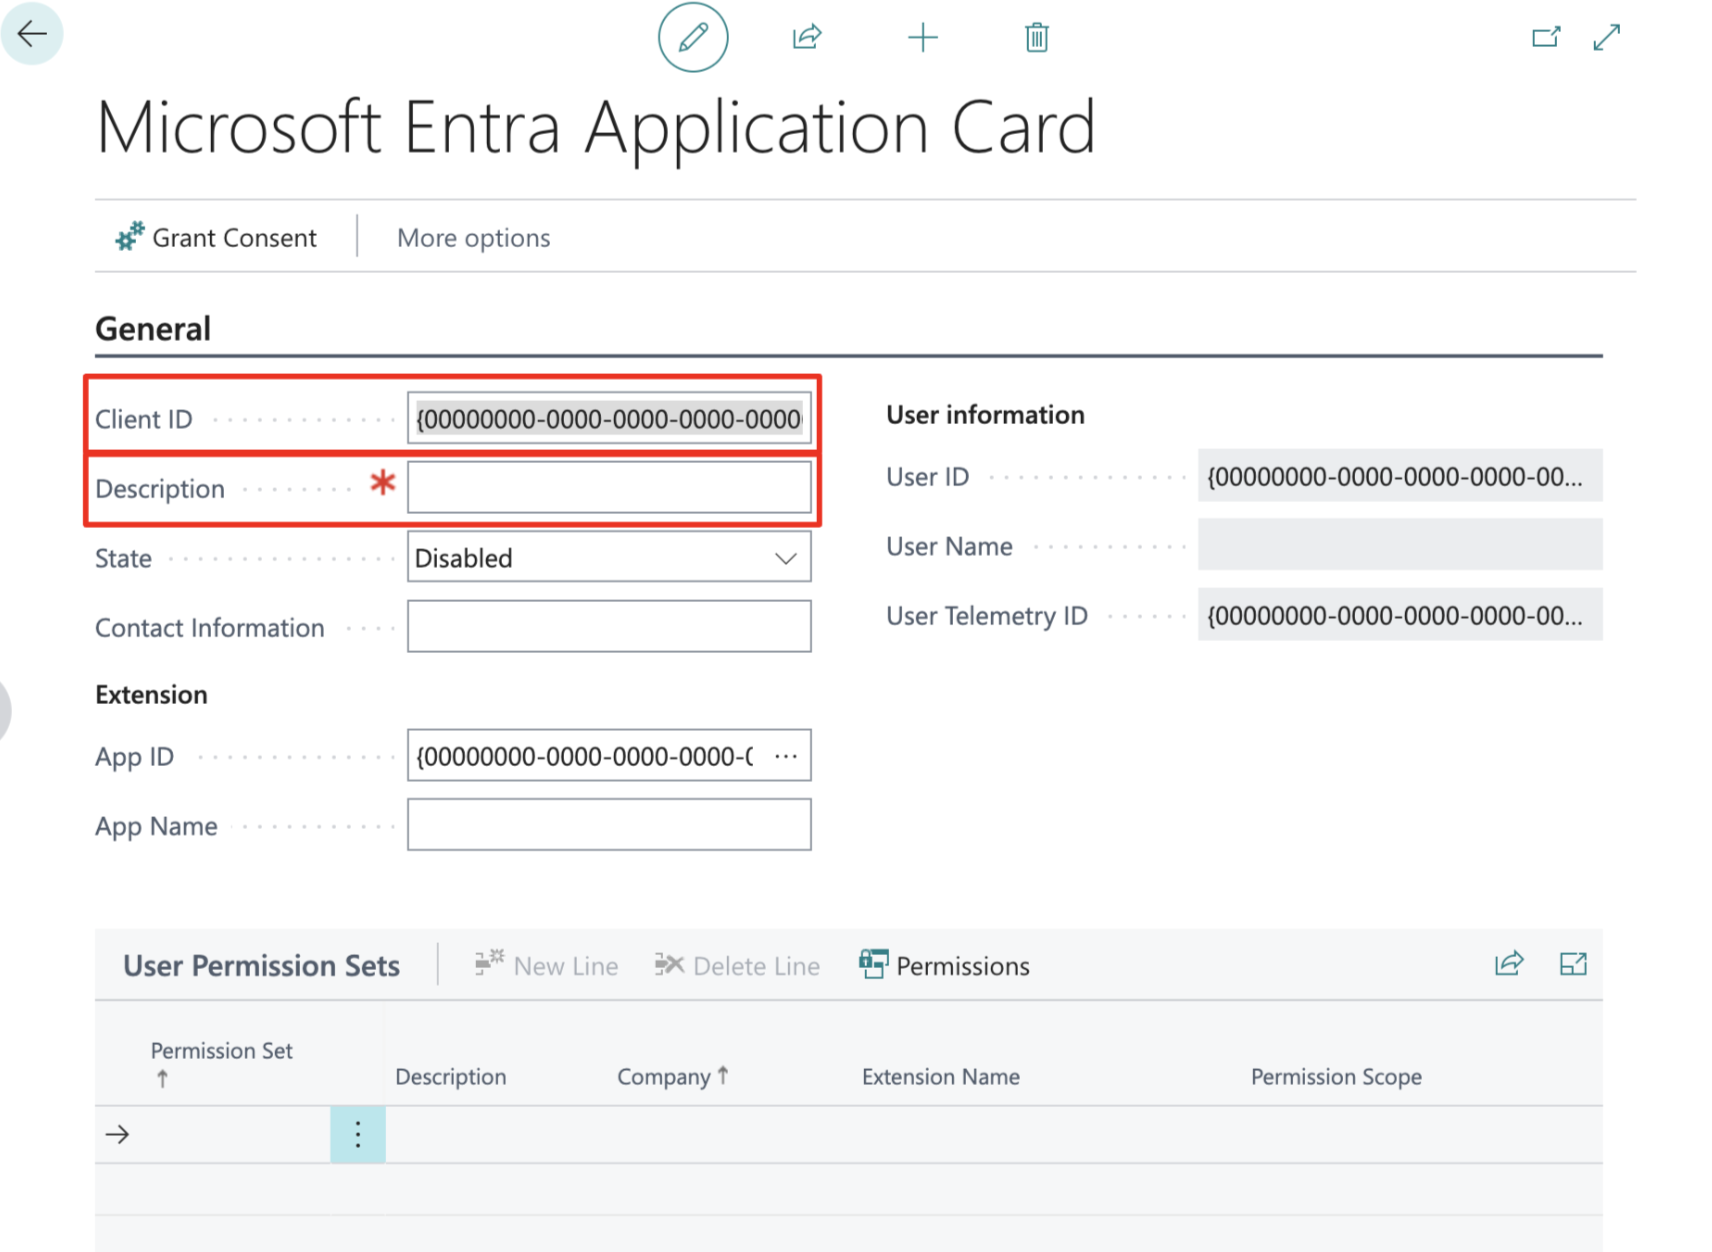
Task: Open the App ID lookup ellipsis button
Action: 786,756
